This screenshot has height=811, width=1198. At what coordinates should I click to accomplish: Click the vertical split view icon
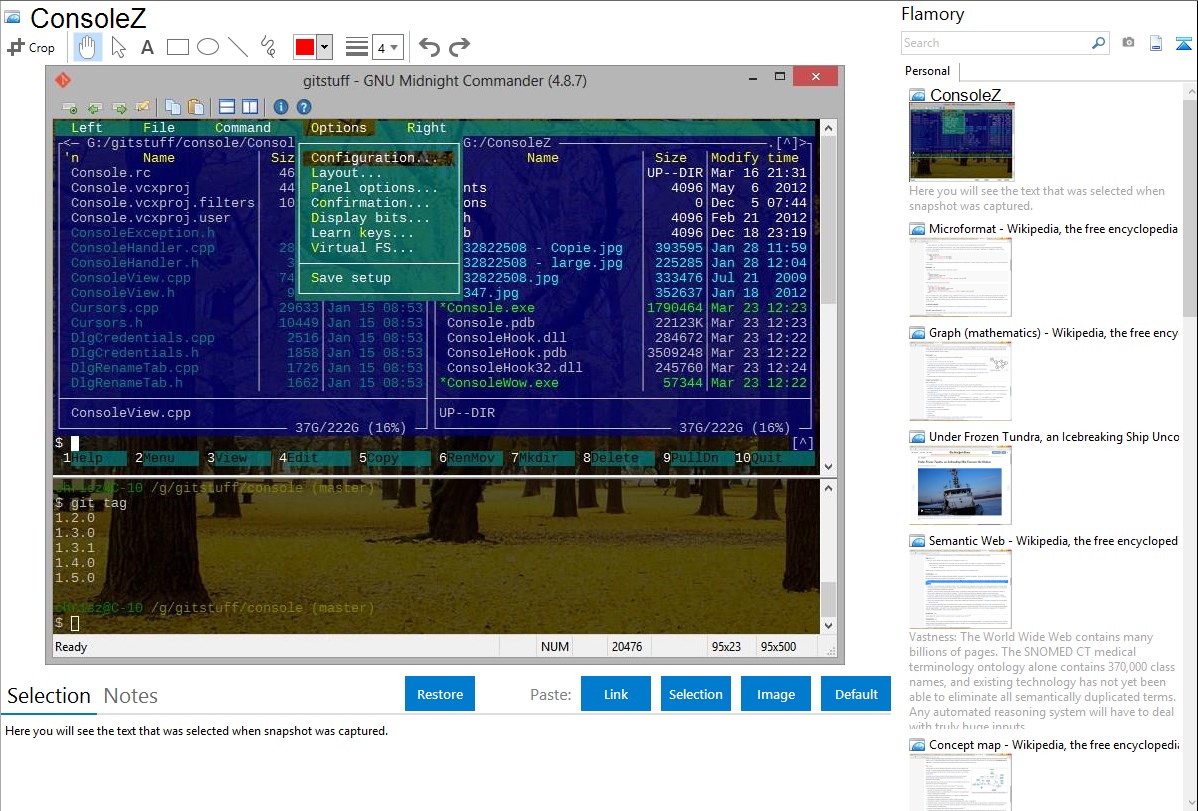tap(250, 107)
